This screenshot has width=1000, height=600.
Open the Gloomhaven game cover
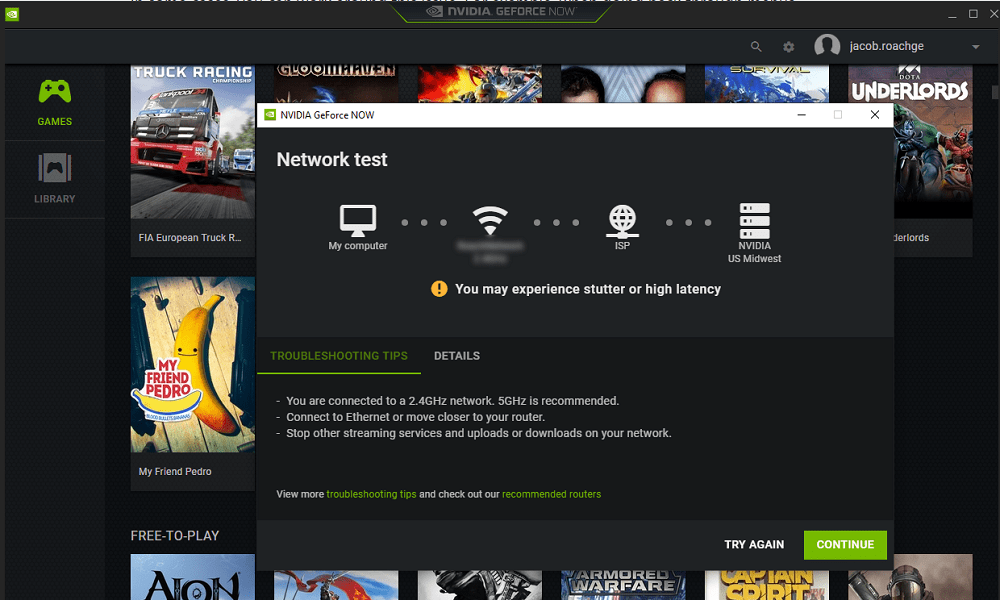pos(336,84)
